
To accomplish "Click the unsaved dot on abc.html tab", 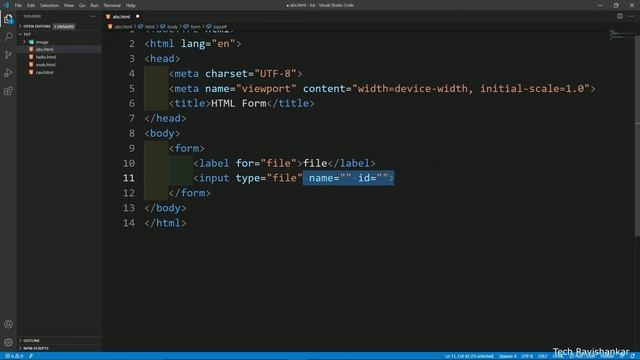I will 138,16.
